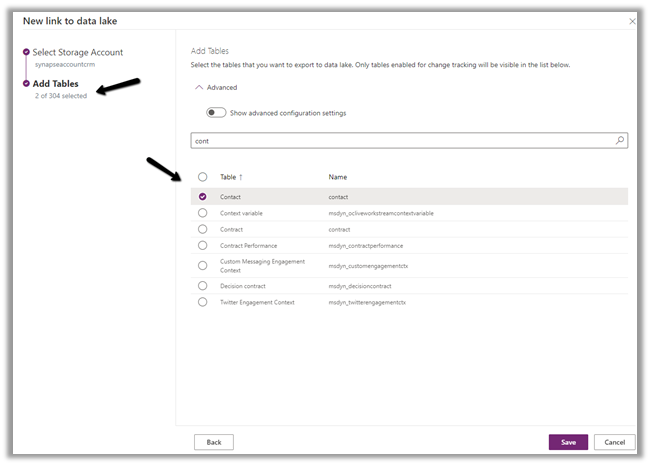Go to Select Storage Account step
The width and height of the screenshot is (650, 466).
(79, 51)
